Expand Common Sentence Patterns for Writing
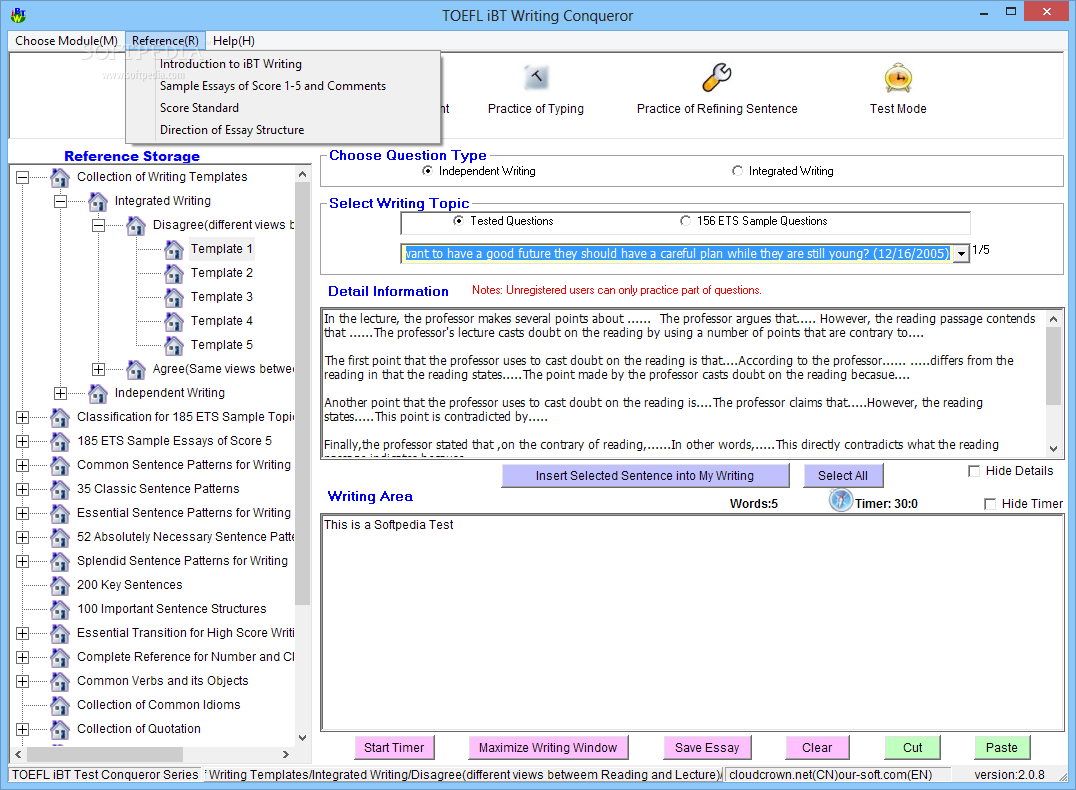1076x790 pixels. coord(23,465)
